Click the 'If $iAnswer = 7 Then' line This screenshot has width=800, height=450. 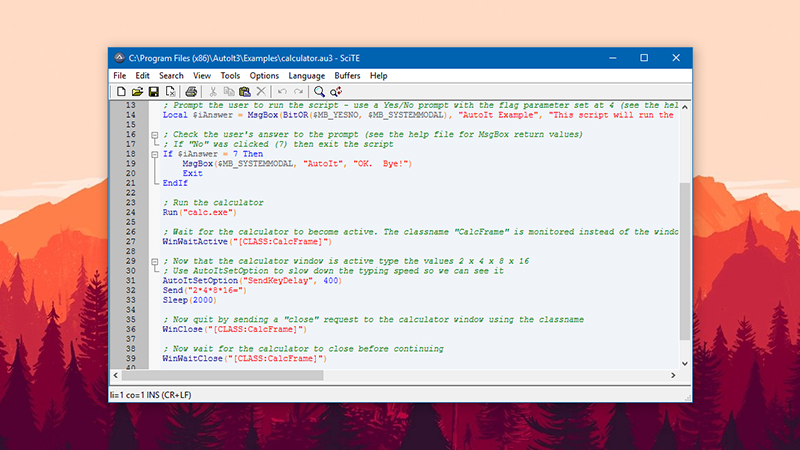coord(213,154)
